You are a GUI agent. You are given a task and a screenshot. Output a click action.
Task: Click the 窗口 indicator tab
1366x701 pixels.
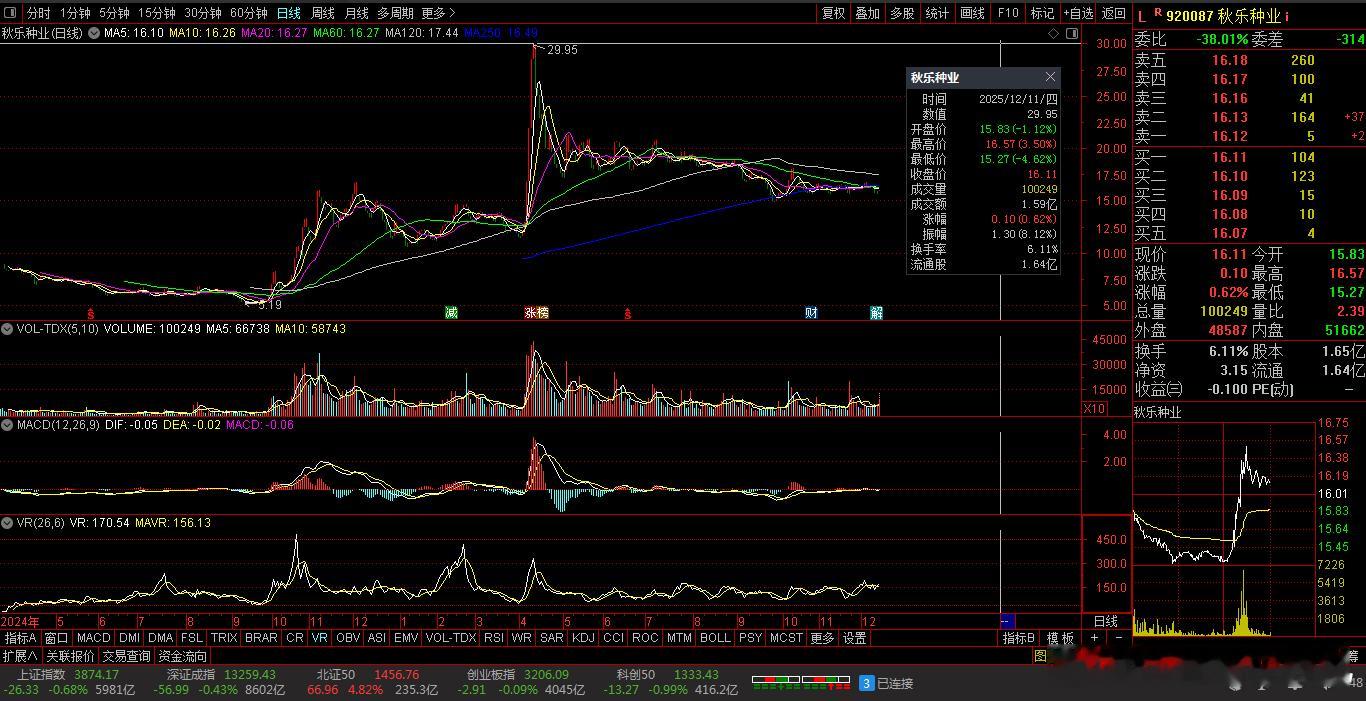(x=56, y=638)
